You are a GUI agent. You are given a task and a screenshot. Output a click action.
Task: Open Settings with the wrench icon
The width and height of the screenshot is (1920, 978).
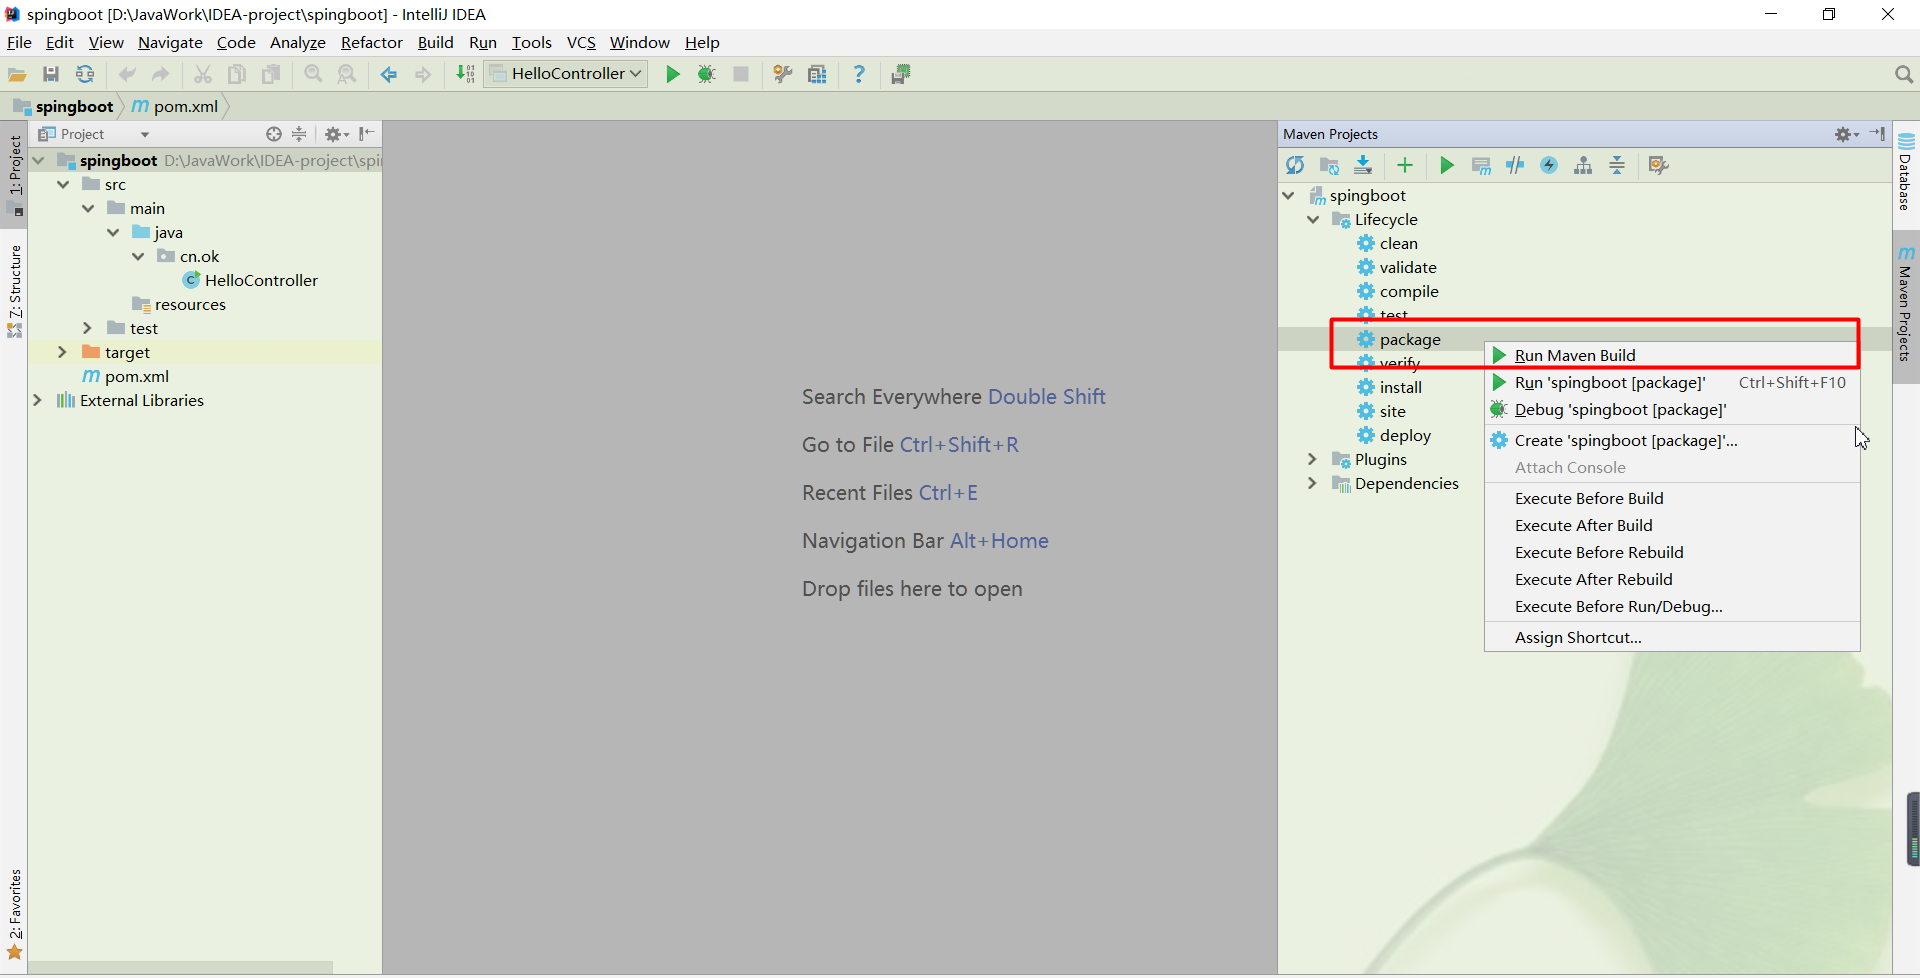(783, 74)
